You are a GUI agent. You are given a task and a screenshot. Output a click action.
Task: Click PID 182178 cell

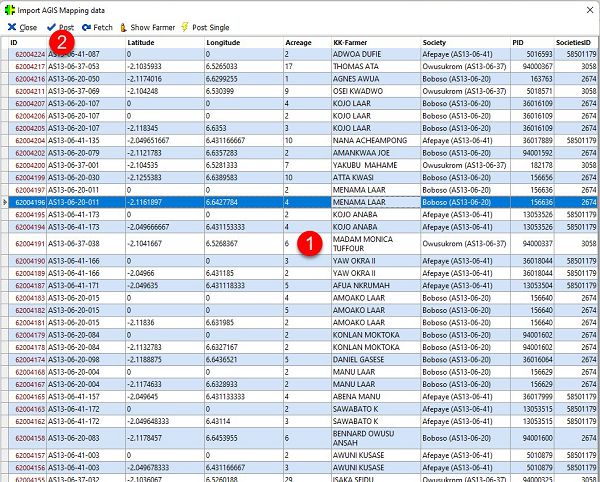pyautogui.click(x=532, y=165)
